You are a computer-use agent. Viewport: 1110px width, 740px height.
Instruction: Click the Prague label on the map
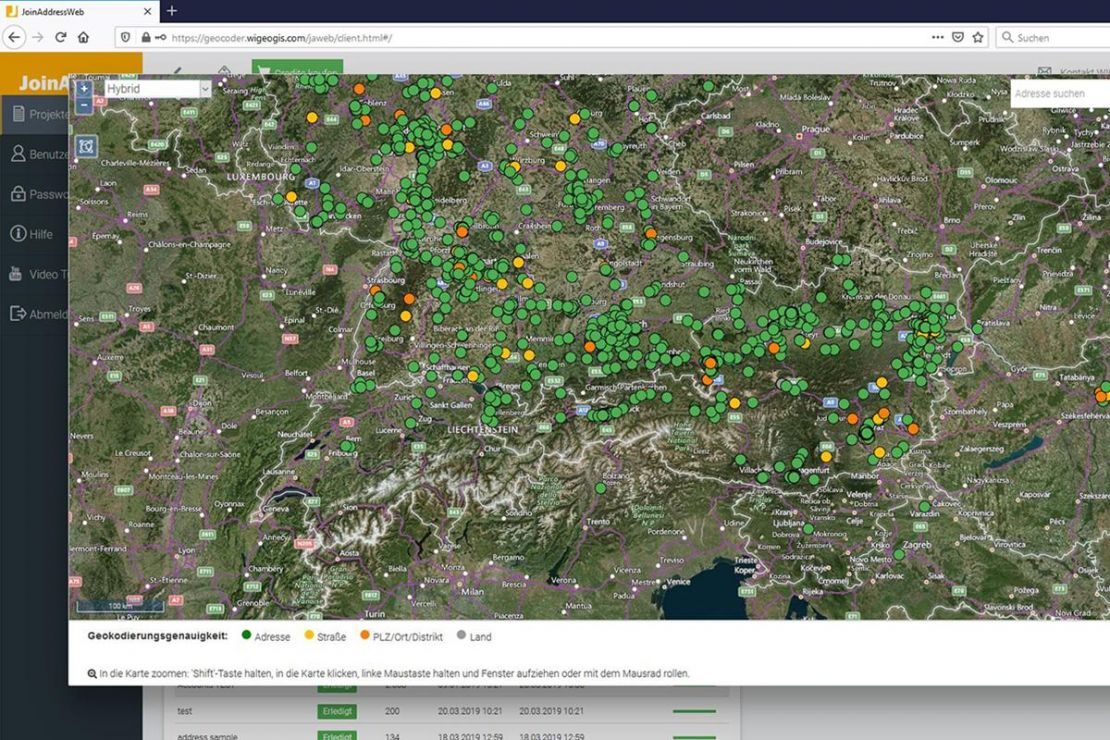816,130
